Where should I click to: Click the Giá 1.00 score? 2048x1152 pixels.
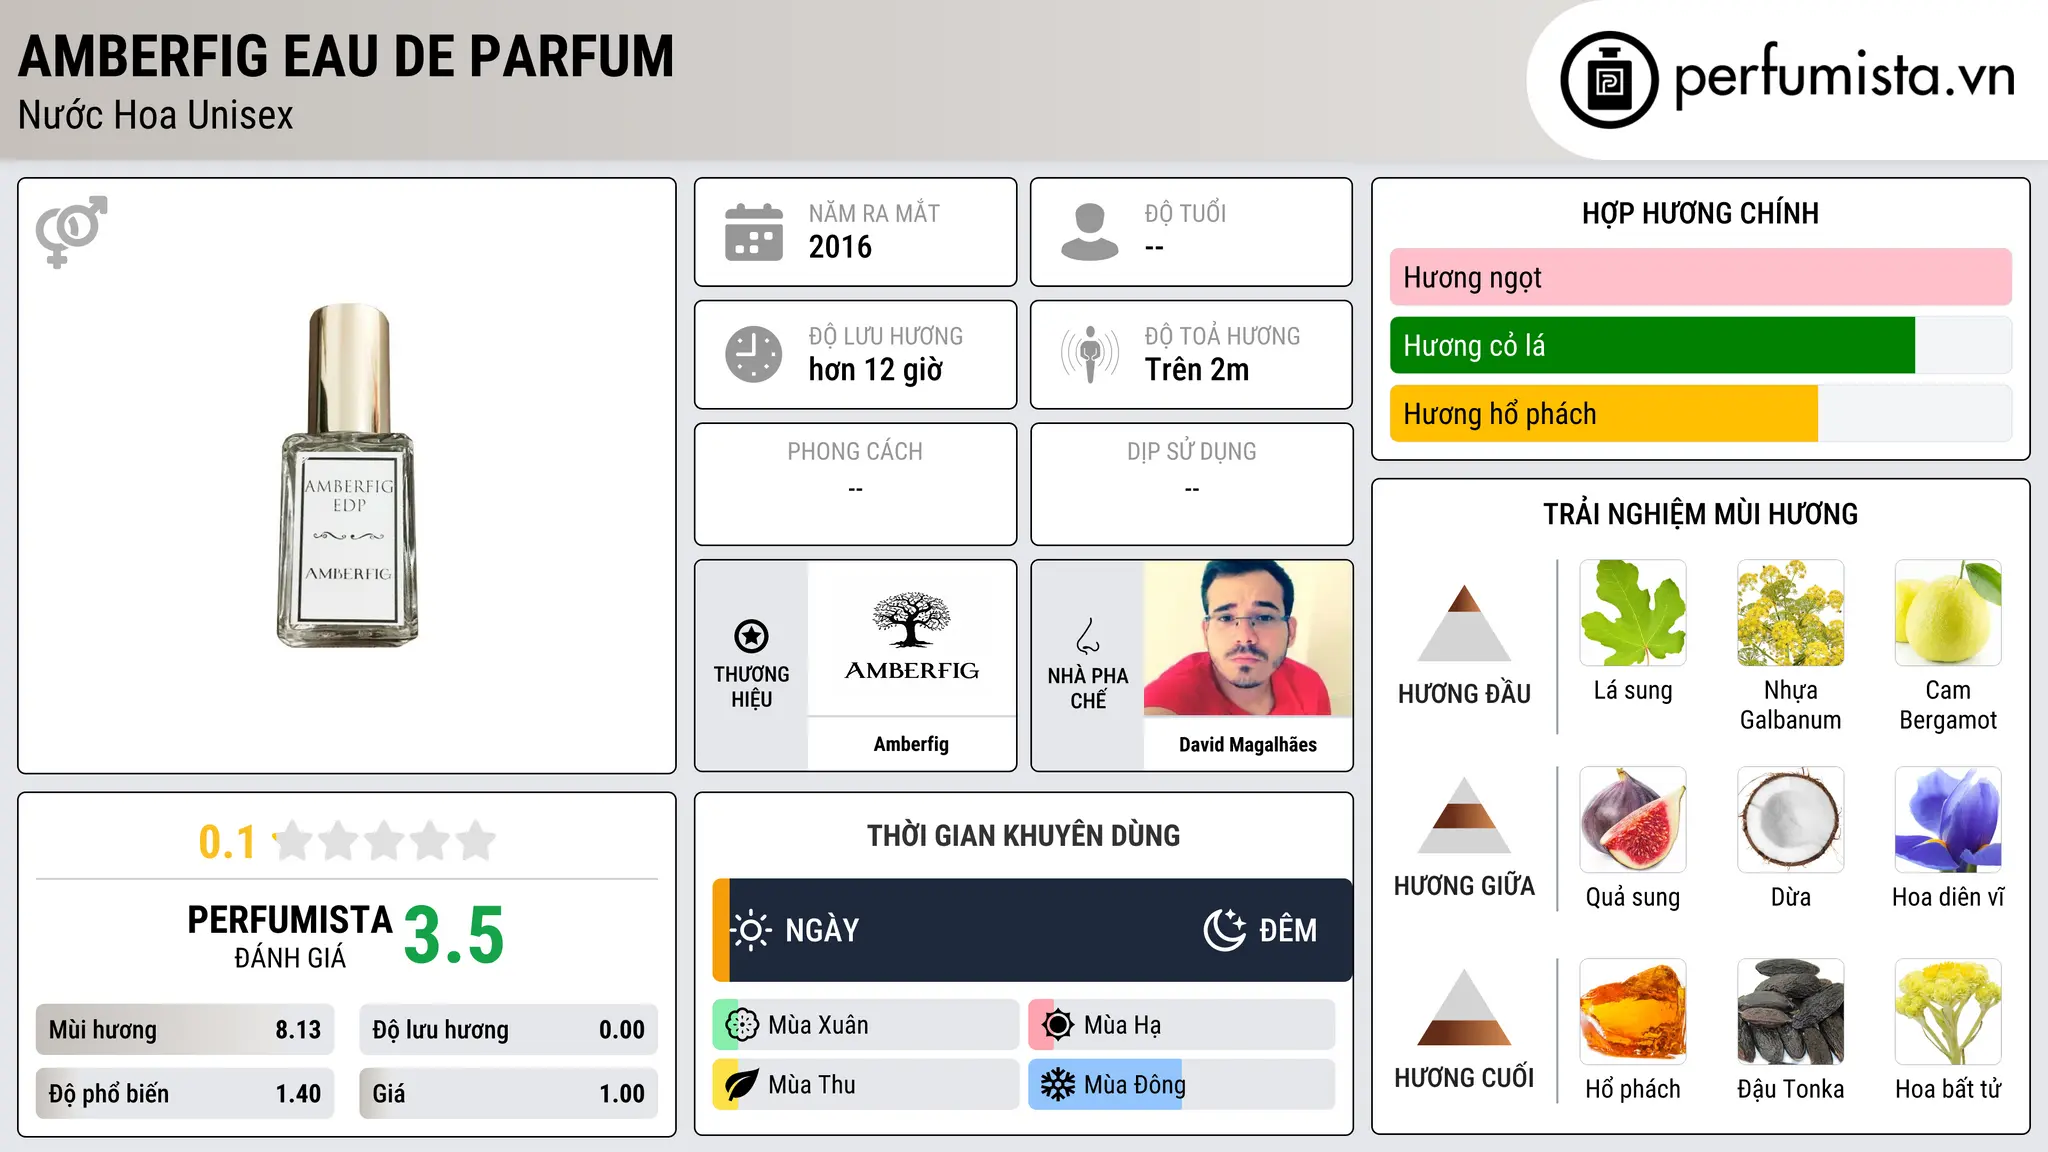tap(508, 1093)
